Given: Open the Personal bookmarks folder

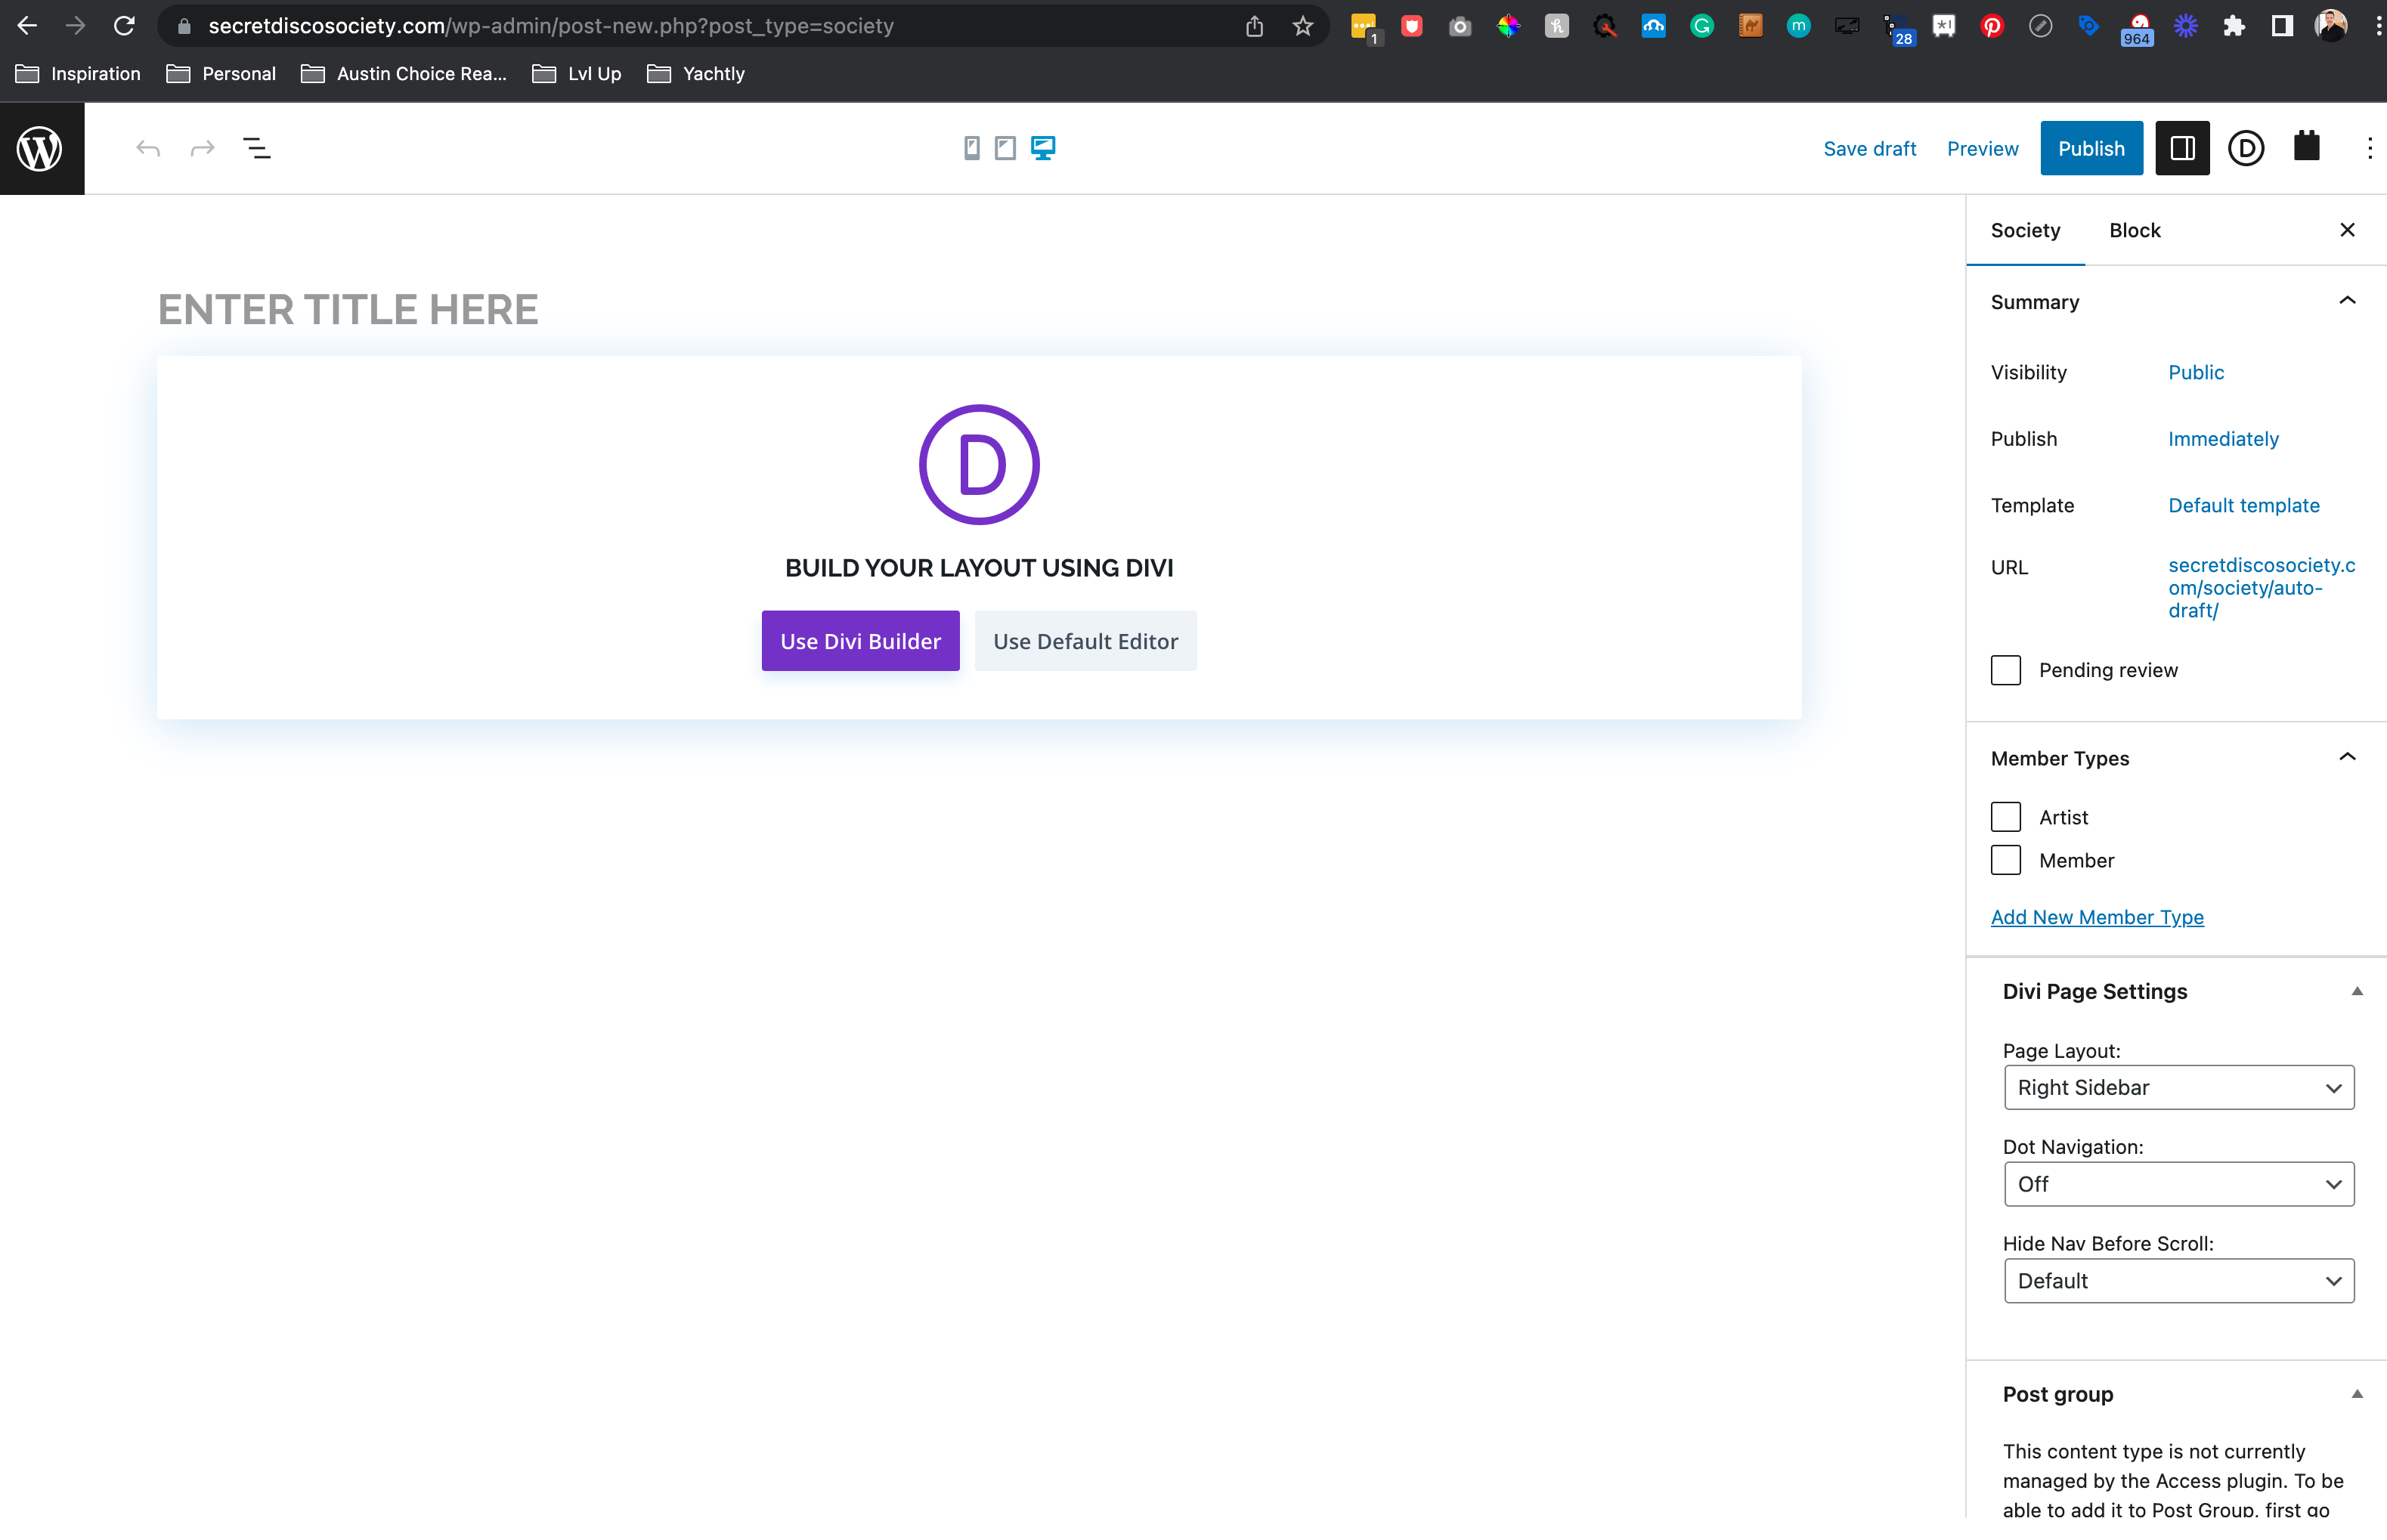Looking at the screenshot, I should [x=221, y=74].
